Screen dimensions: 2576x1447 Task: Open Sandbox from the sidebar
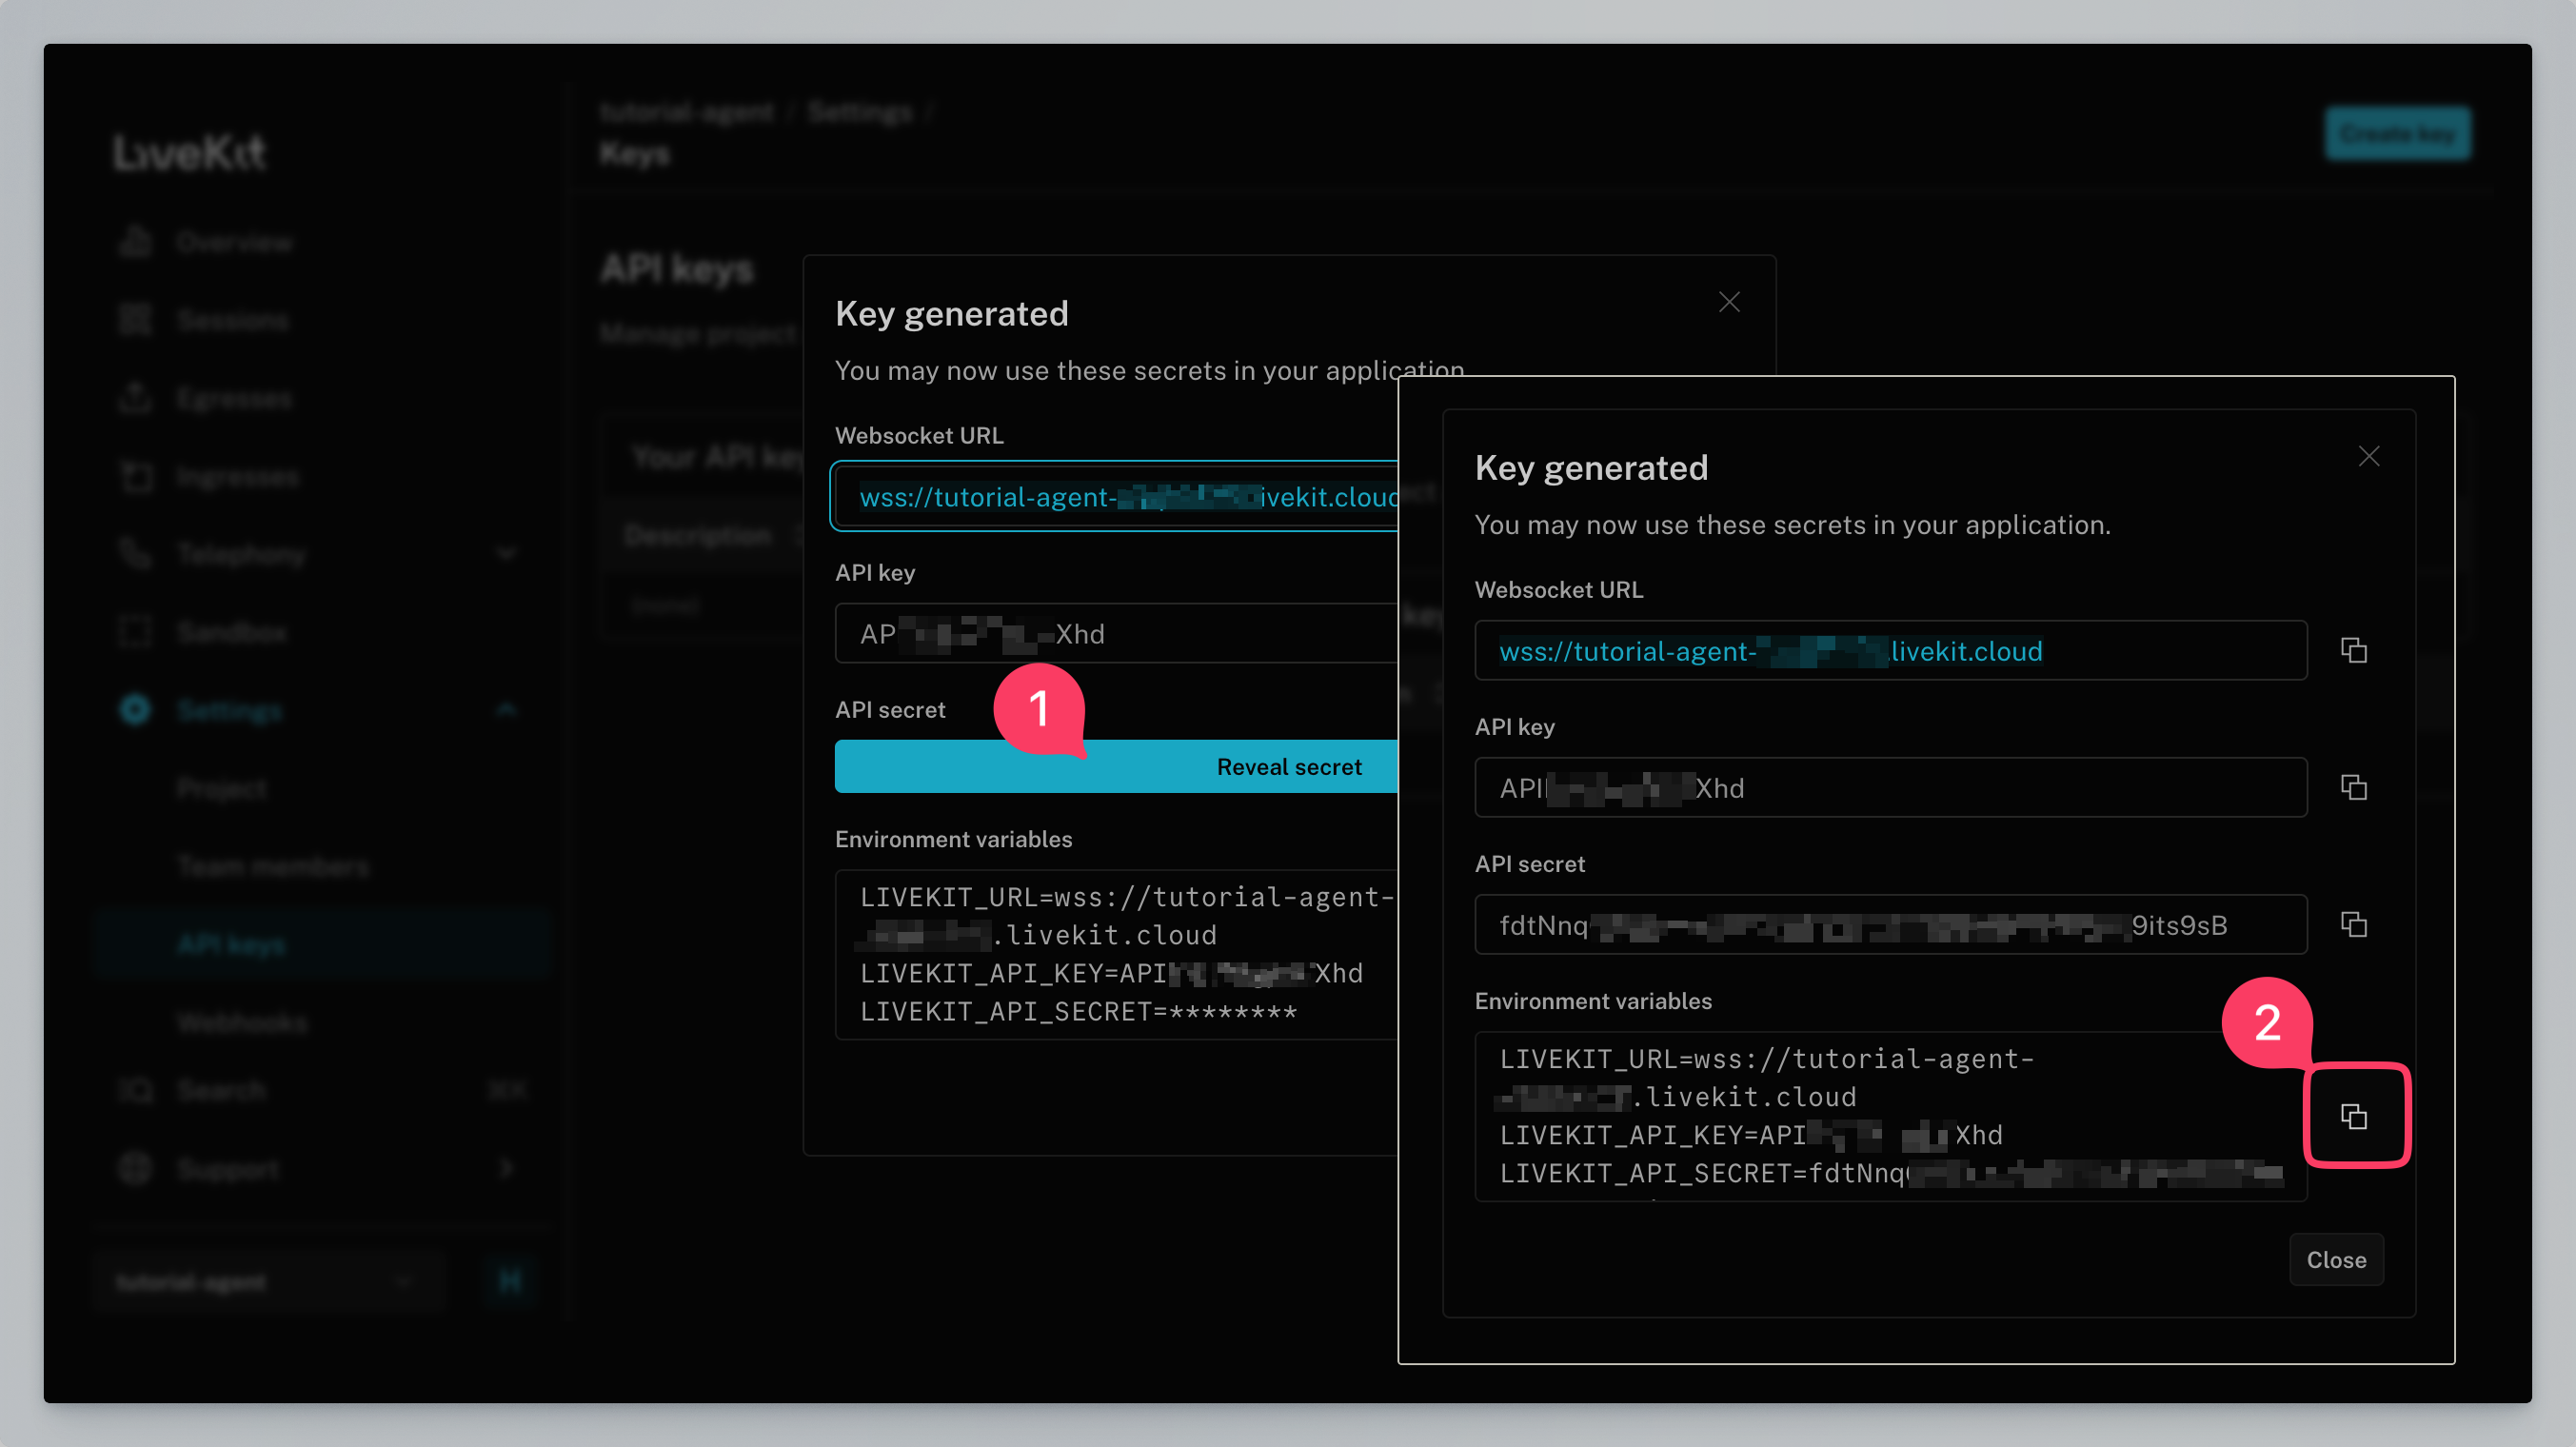point(231,632)
